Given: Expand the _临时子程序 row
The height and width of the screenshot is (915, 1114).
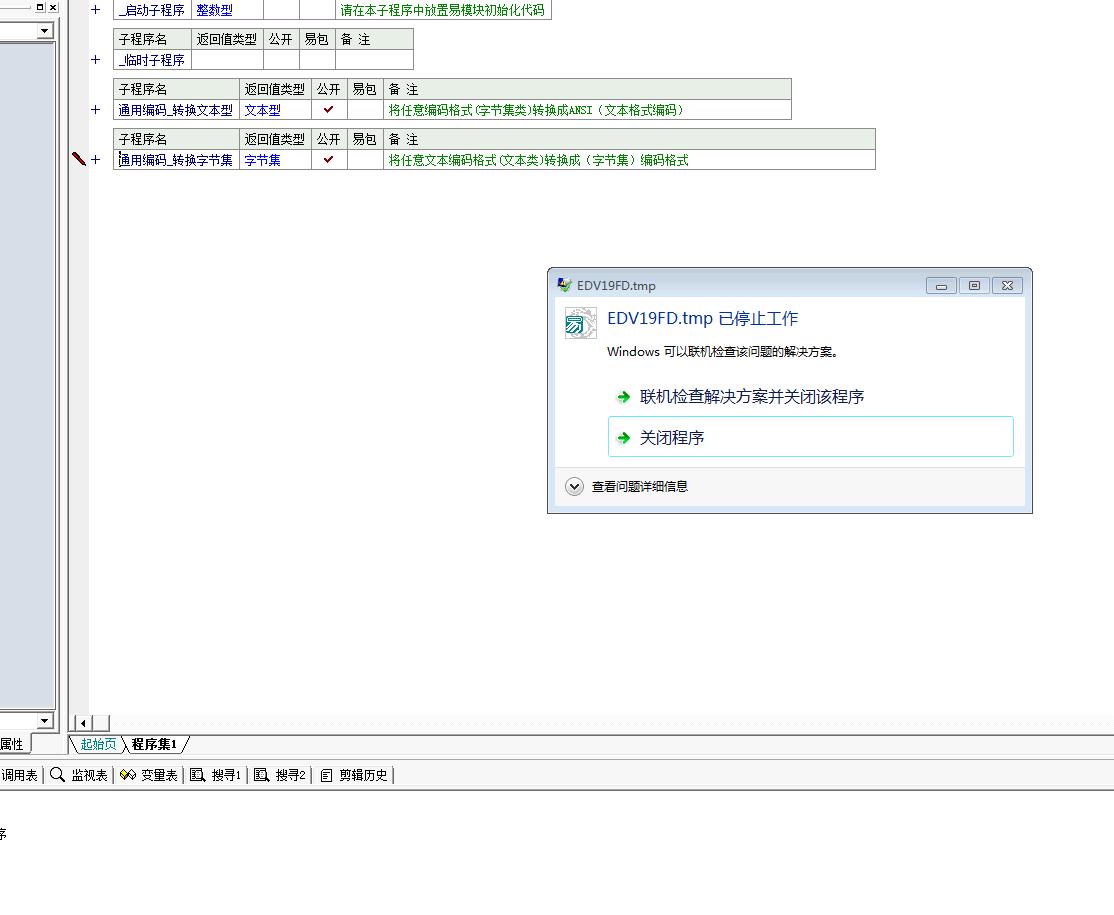Looking at the screenshot, I should pyautogui.click(x=96, y=60).
